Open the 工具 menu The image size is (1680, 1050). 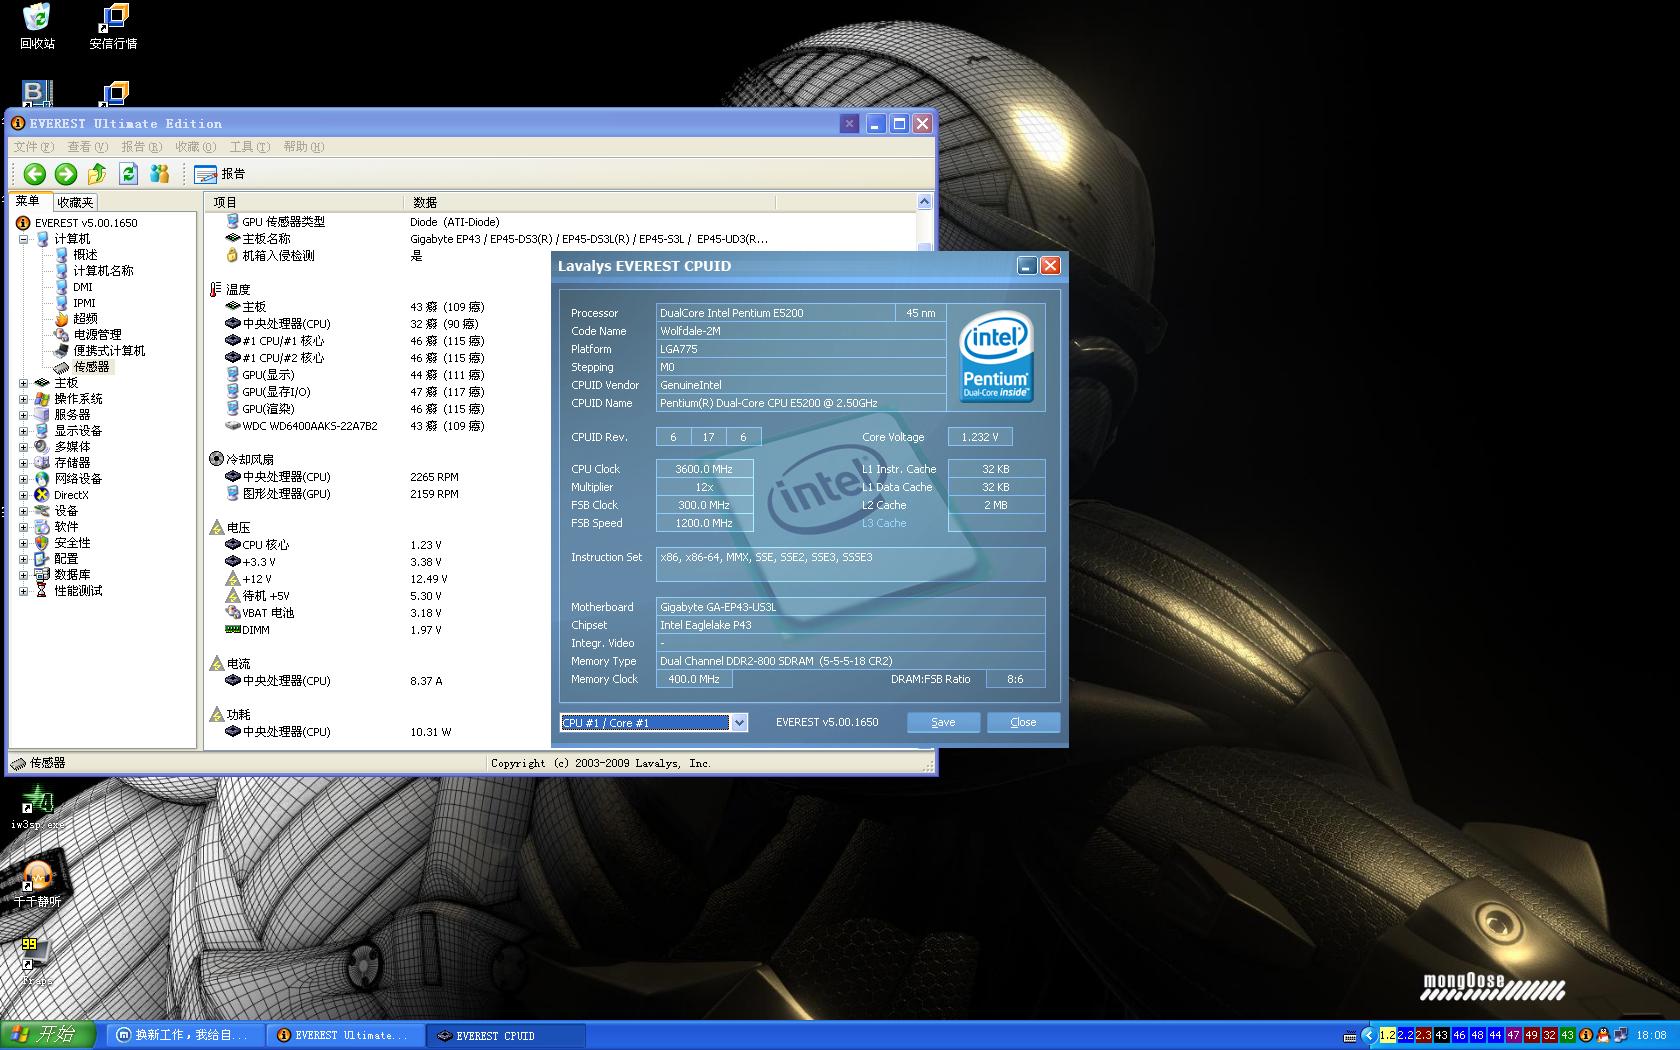click(x=250, y=147)
